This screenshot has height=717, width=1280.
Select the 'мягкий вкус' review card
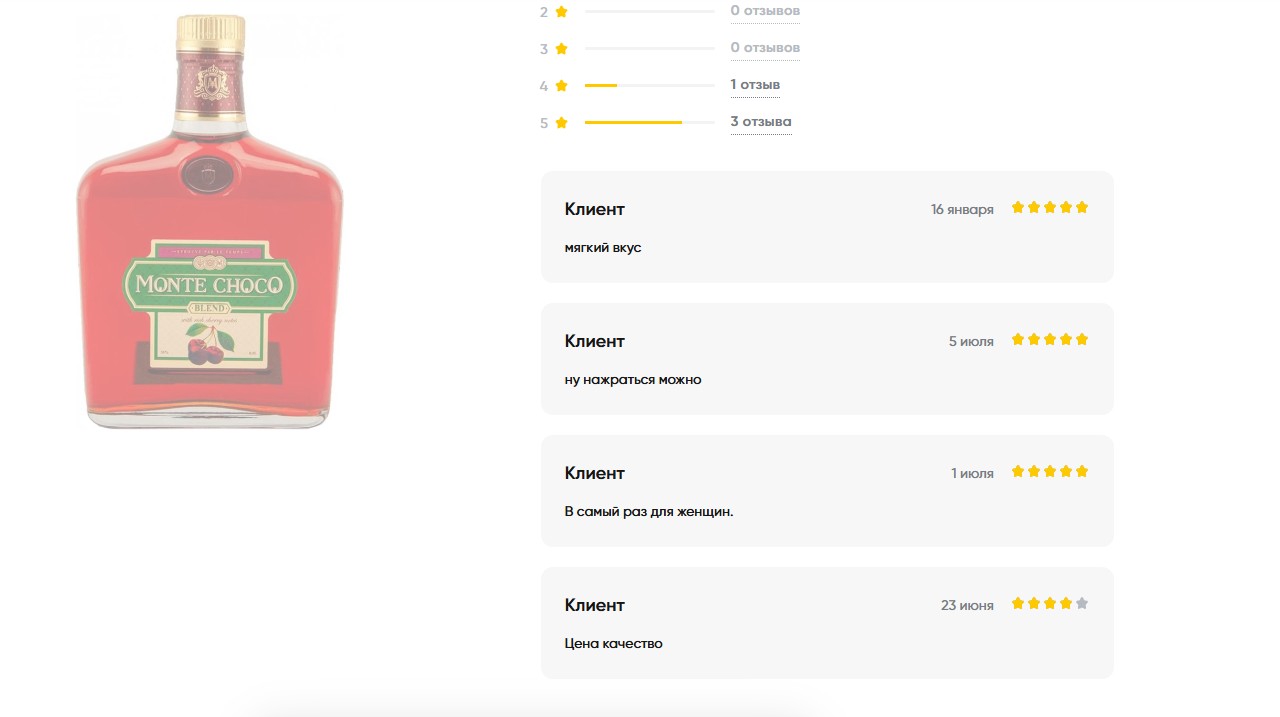(827, 227)
